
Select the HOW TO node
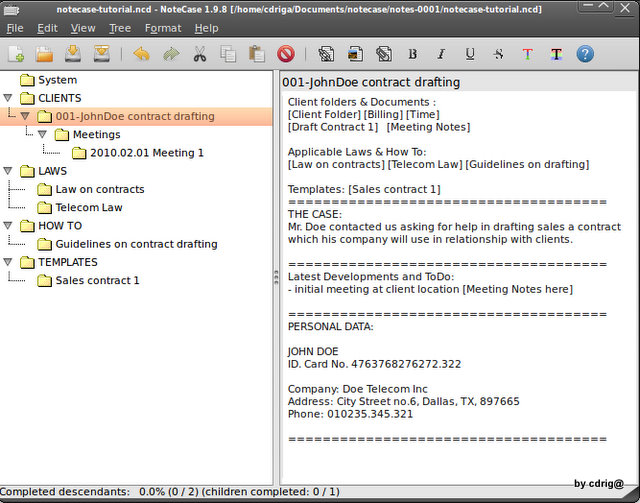[60, 226]
